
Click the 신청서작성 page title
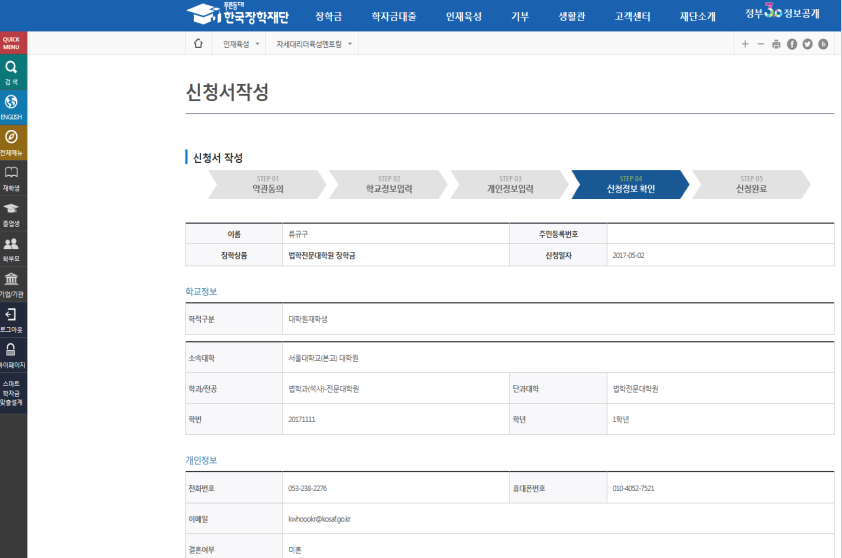coord(227,92)
